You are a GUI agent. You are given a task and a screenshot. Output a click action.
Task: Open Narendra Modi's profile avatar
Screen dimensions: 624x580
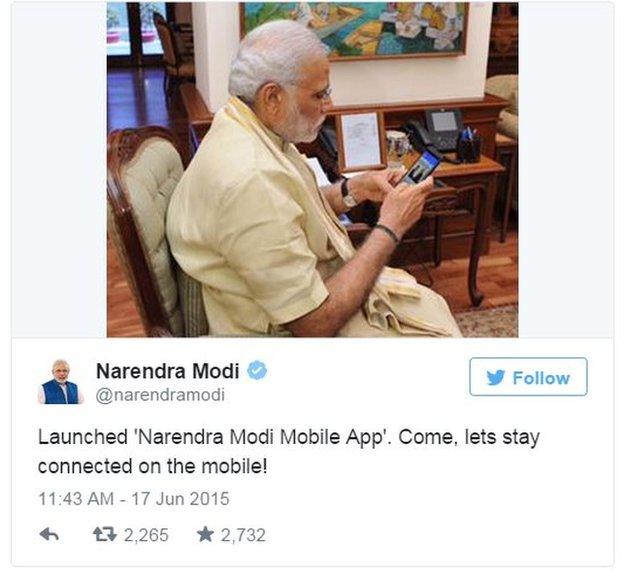pos(60,382)
